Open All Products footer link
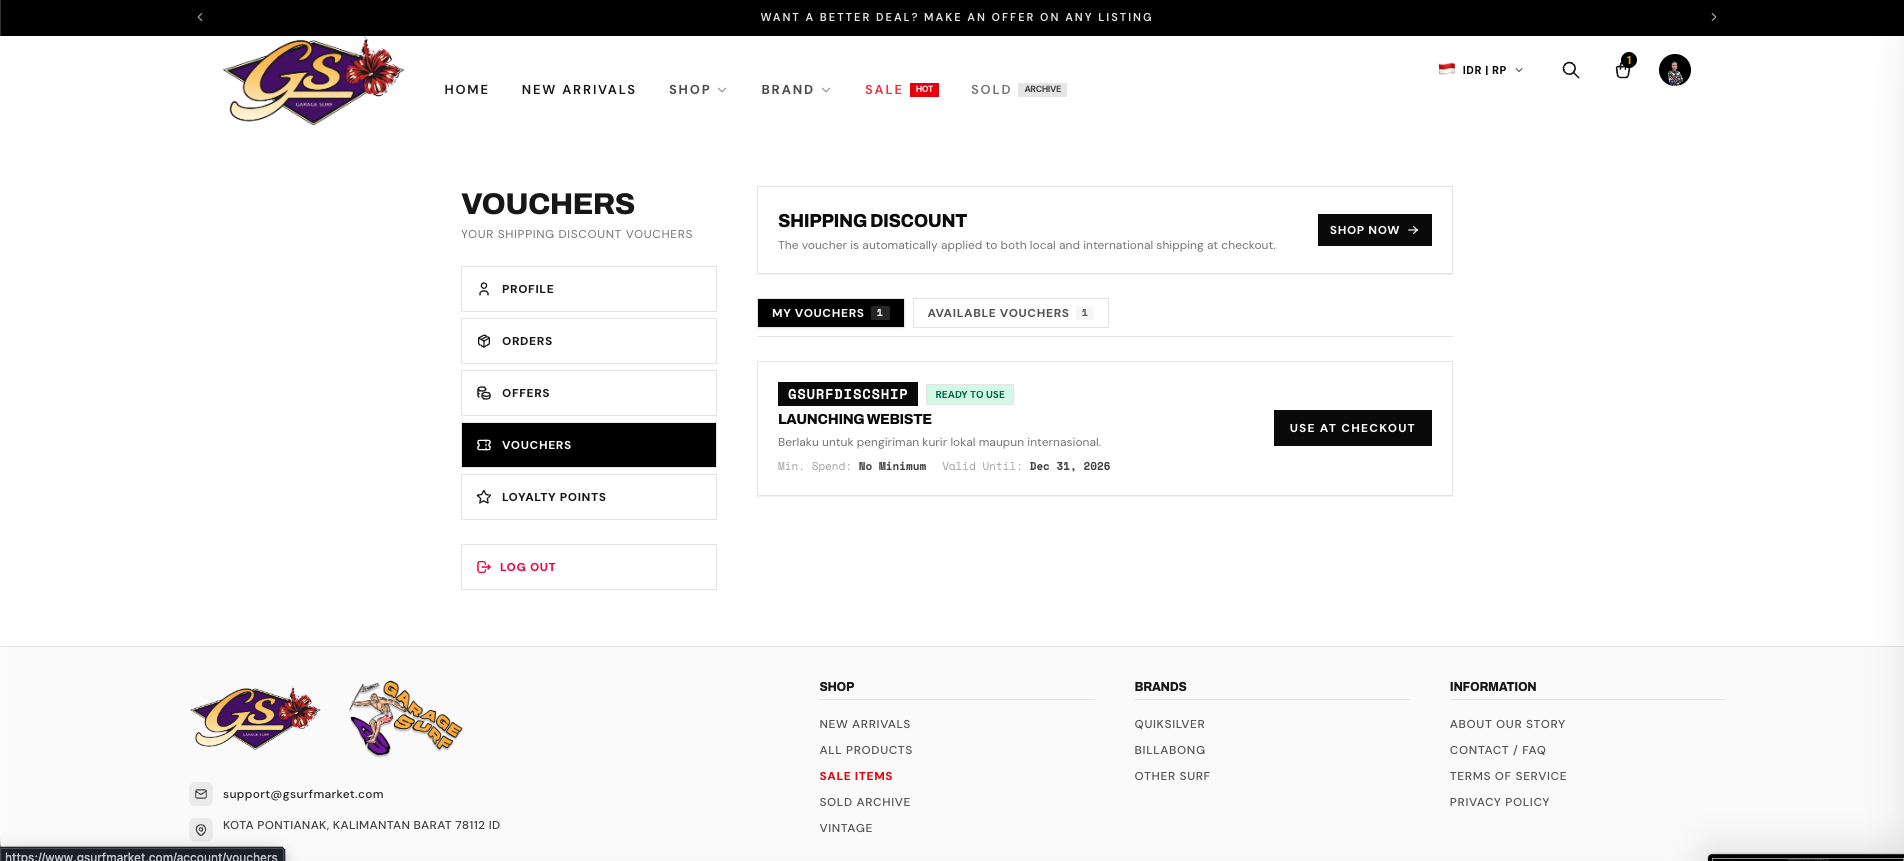 [866, 750]
